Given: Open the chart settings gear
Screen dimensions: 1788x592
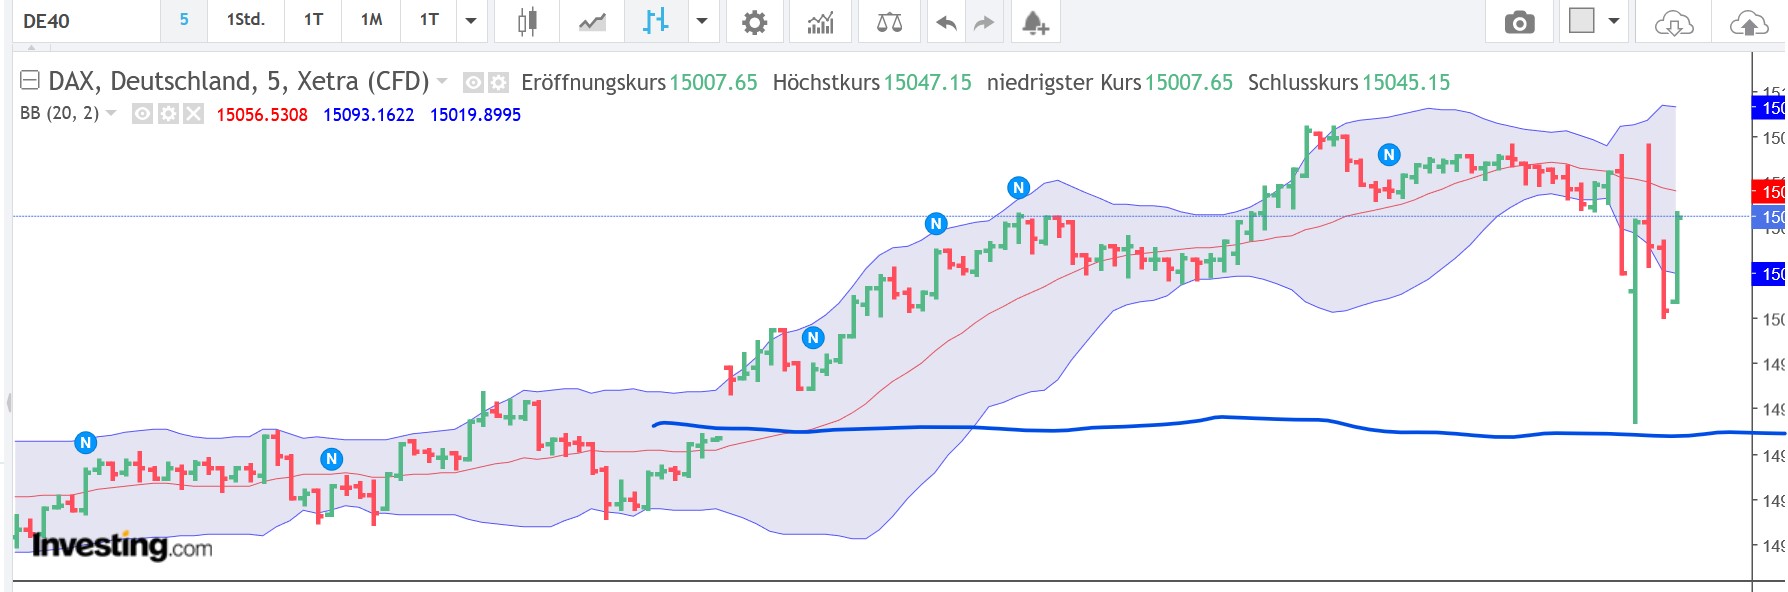Looking at the screenshot, I should point(755,20).
